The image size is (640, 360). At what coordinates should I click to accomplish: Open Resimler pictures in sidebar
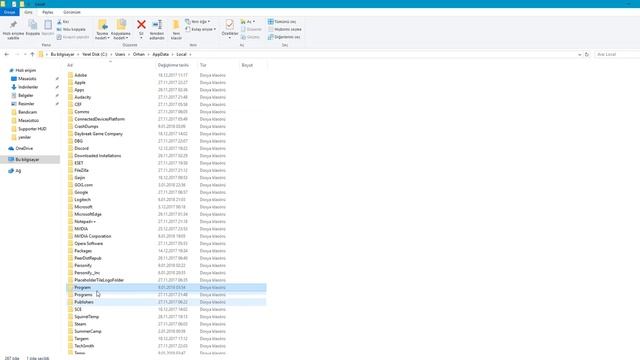26,104
